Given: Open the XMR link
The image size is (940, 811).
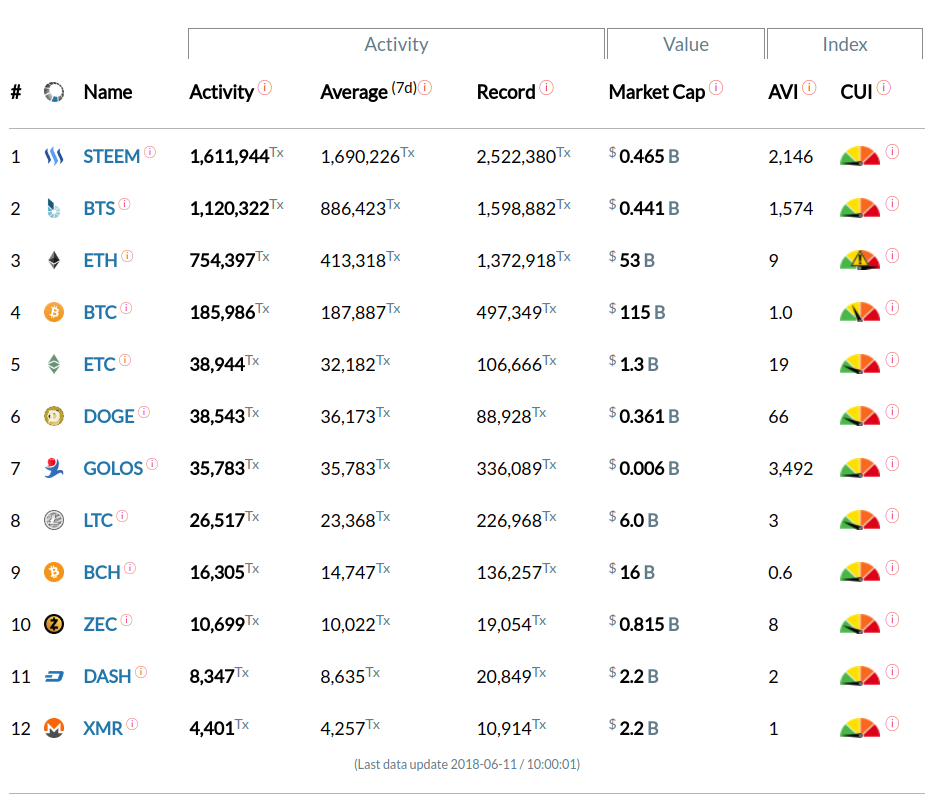Looking at the screenshot, I should (103, 728).
